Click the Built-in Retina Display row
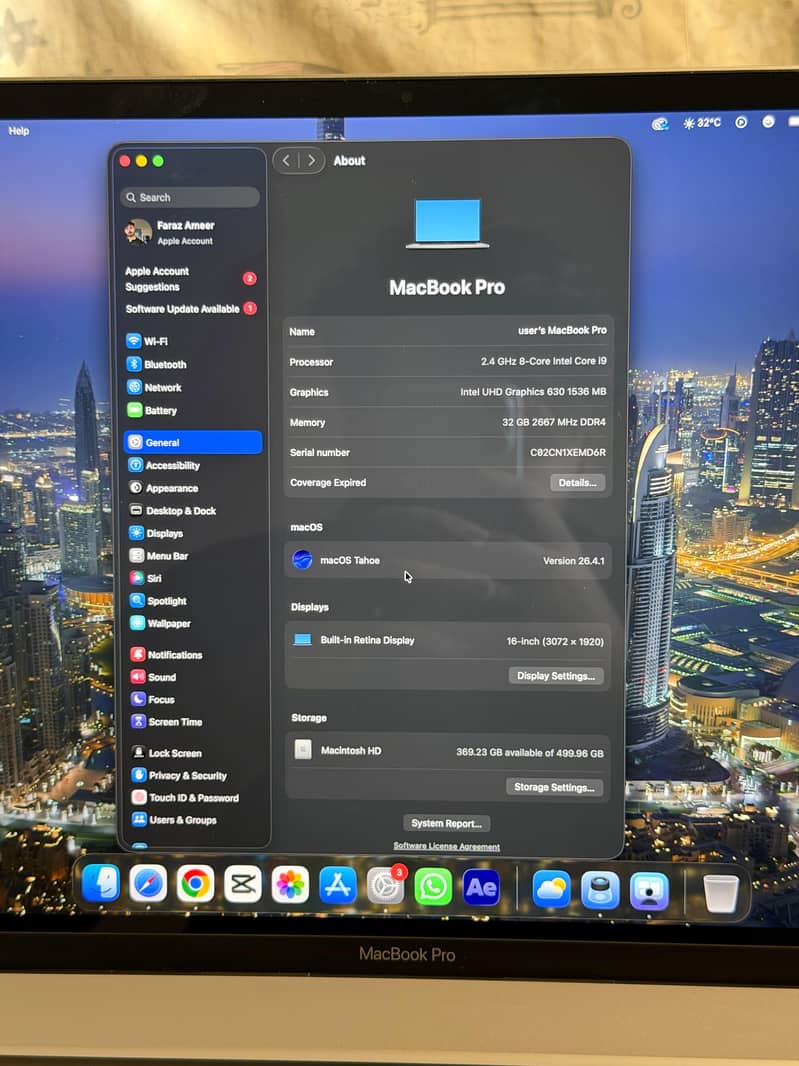Screen dimensions: 799x1066 pos(448,640)
